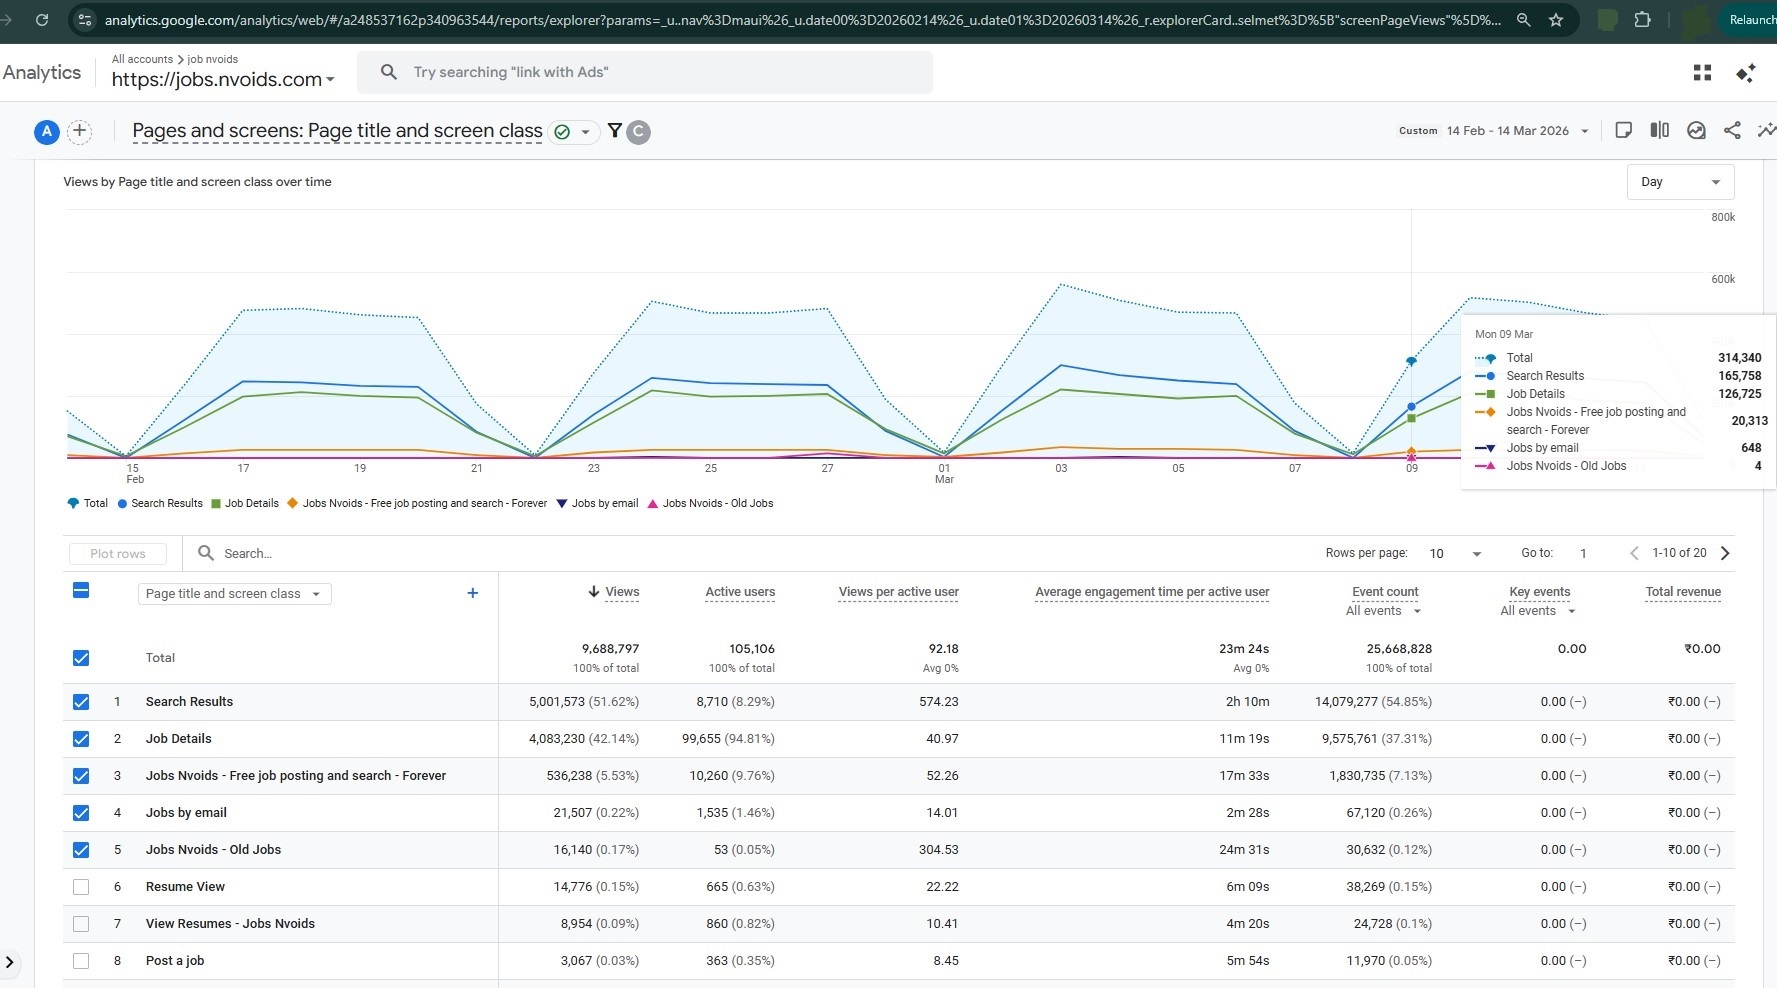Screen dimensions: 1777x988
Task: Go to next table page arrow
Action: 1725,553
